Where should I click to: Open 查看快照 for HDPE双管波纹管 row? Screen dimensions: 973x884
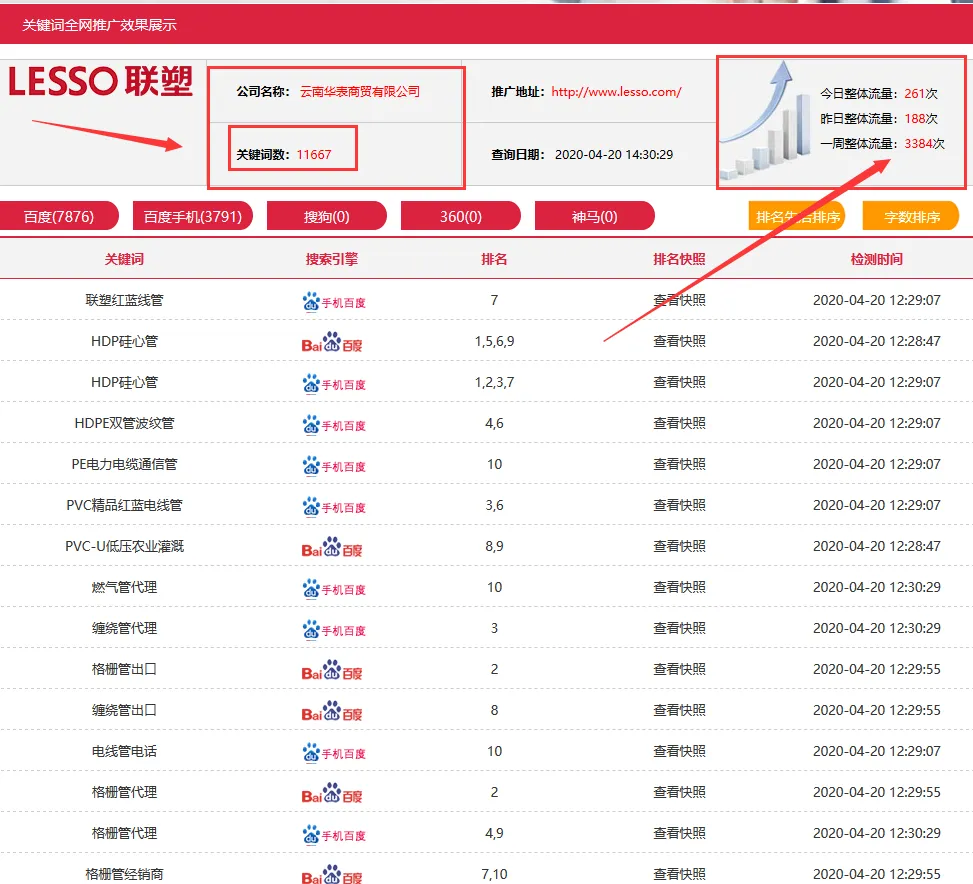[x=679, y=423]
